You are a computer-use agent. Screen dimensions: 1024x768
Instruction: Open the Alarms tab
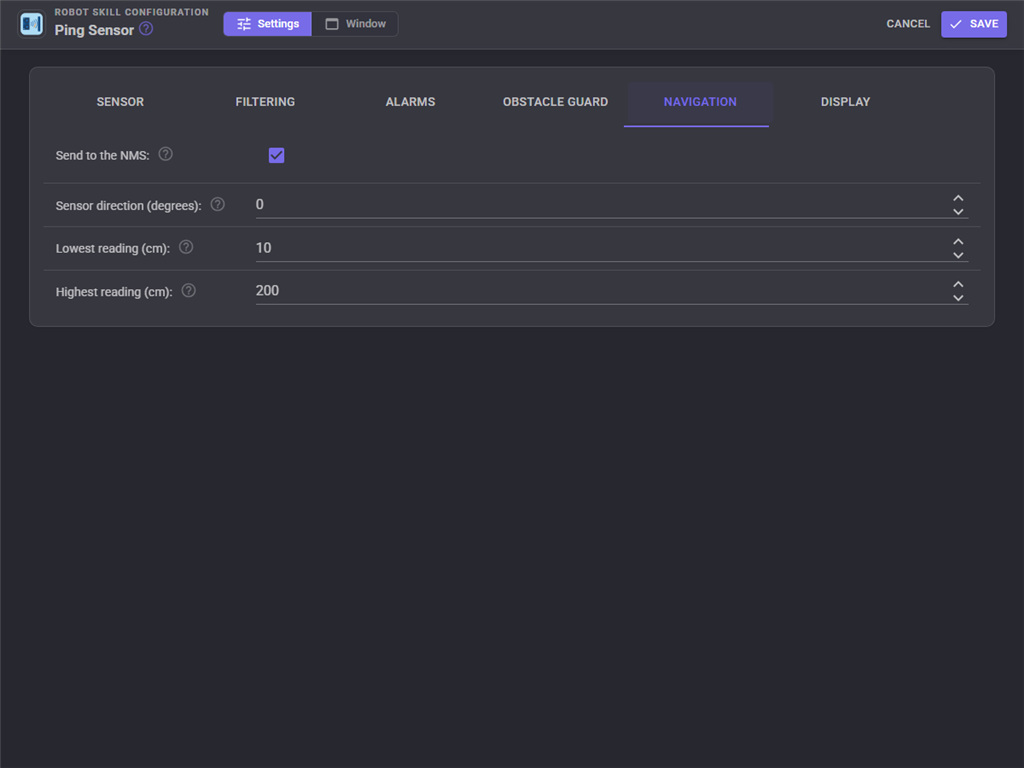[x=410, y=102]
